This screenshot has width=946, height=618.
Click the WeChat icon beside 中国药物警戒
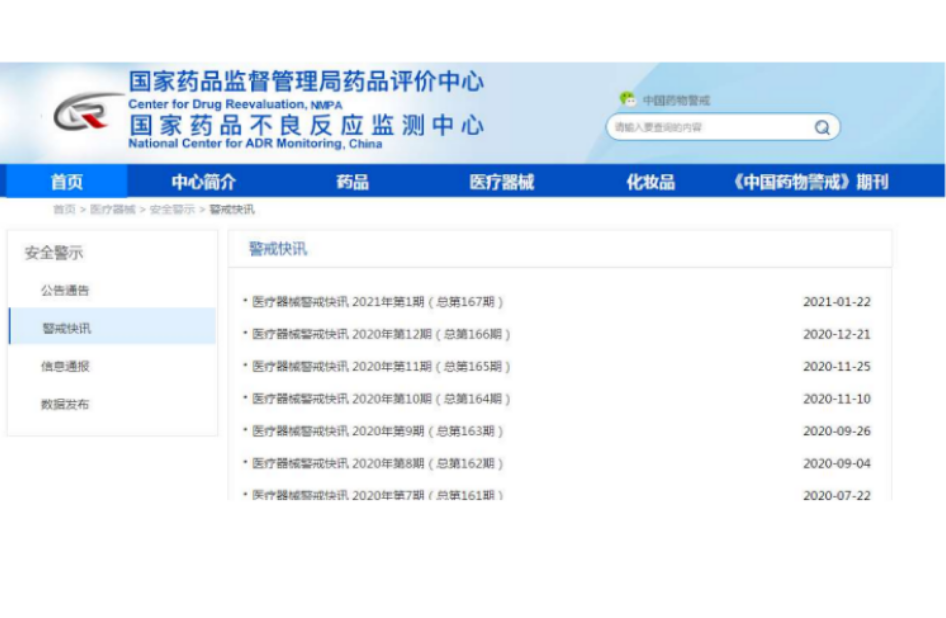tap(627, 99)
